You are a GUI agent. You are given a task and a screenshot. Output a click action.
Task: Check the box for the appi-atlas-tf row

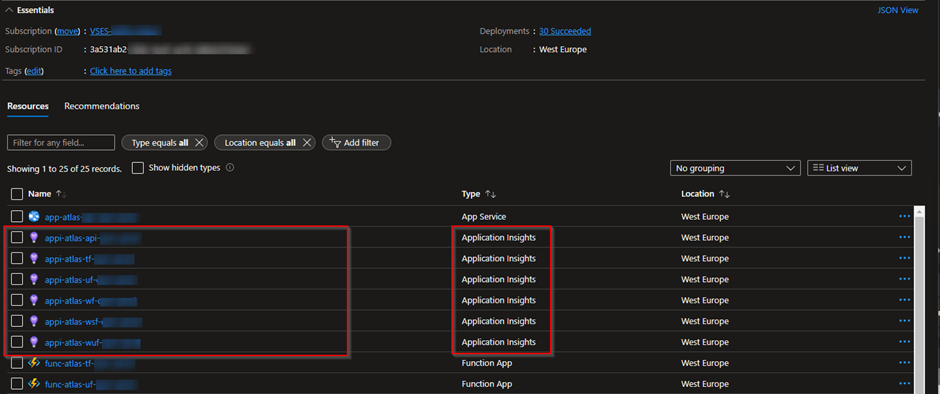pyautogui.click(x=17, y=258)
